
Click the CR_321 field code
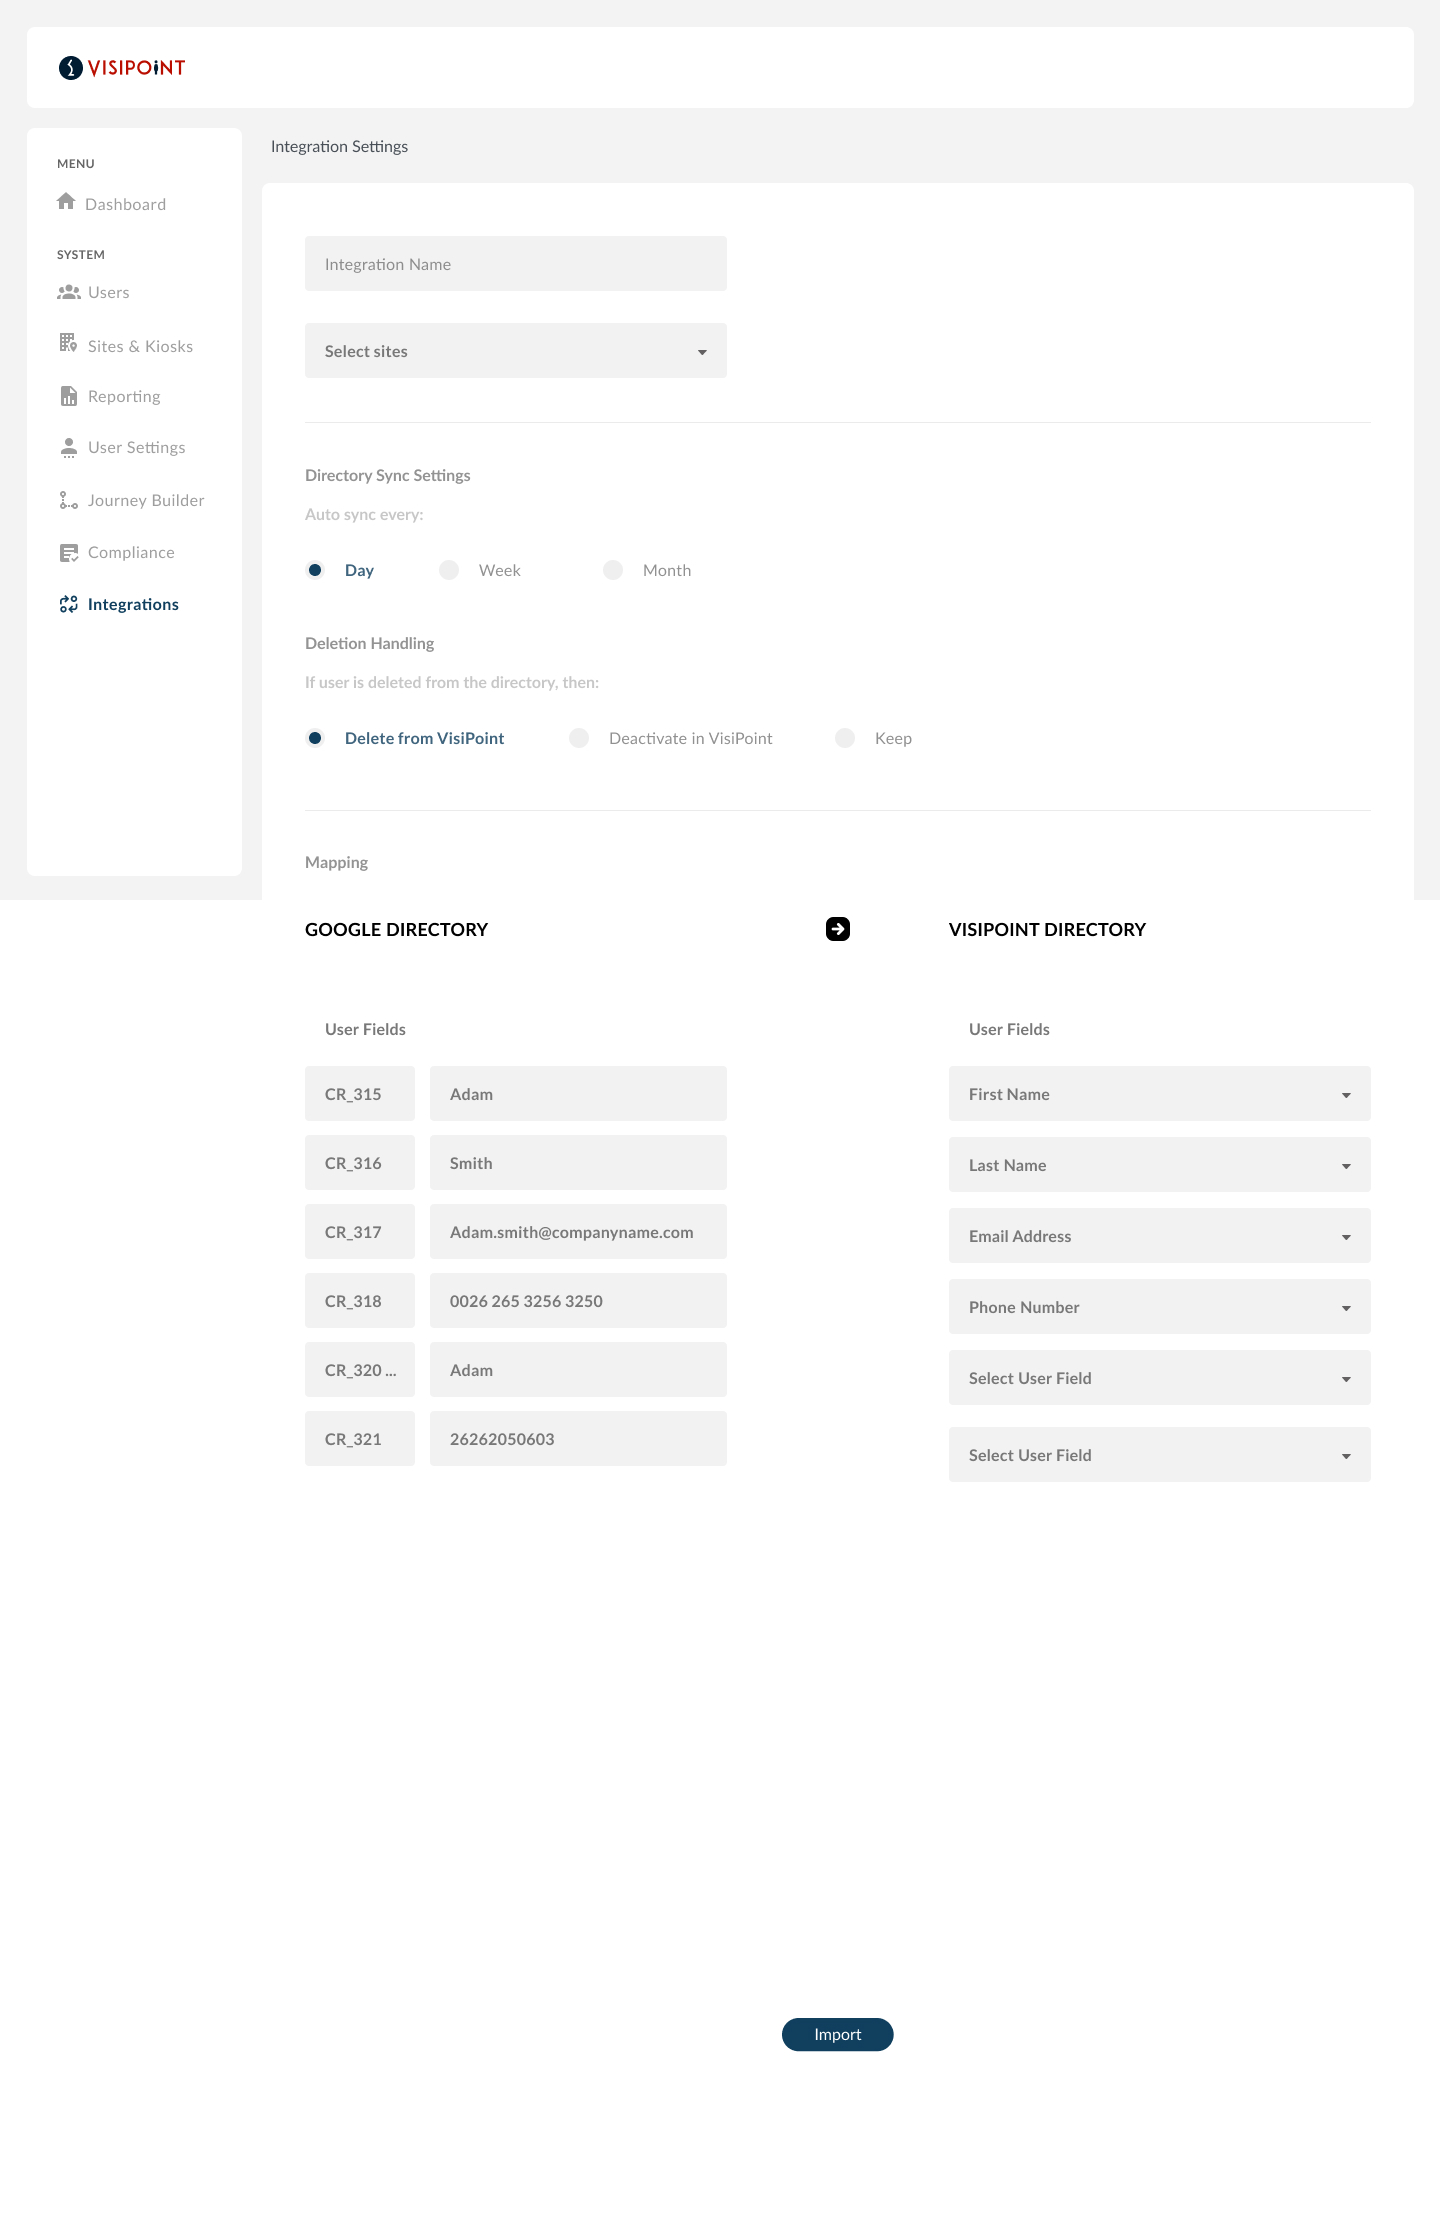[360, 1439]
